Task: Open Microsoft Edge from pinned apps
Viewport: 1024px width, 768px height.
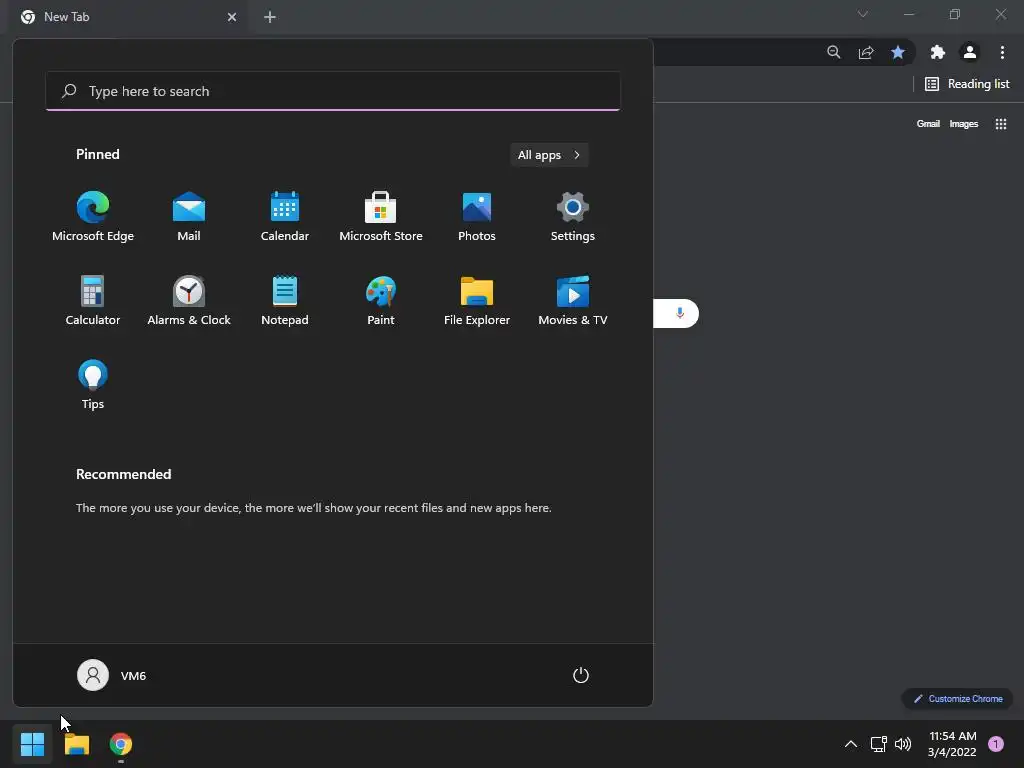Action: [x=93, y=217]
